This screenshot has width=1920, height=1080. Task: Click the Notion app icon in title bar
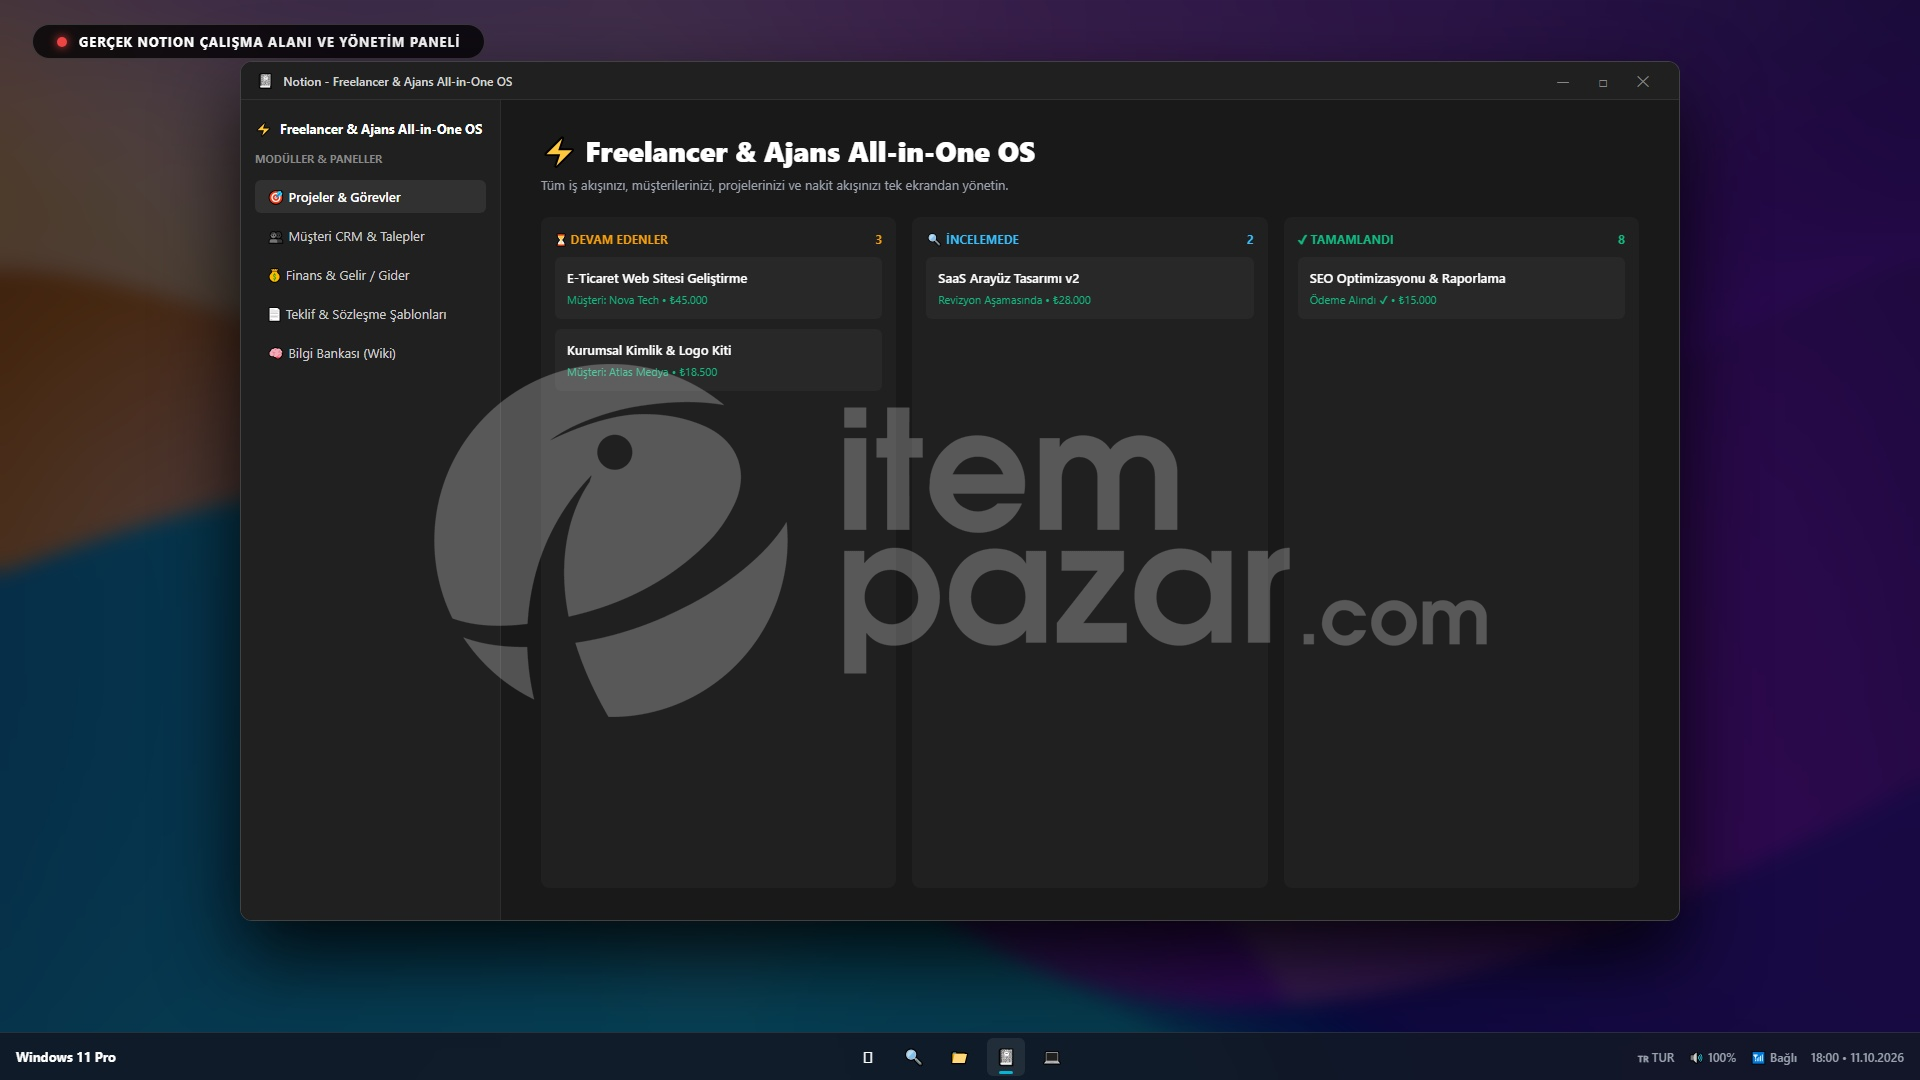coord(265,81)
